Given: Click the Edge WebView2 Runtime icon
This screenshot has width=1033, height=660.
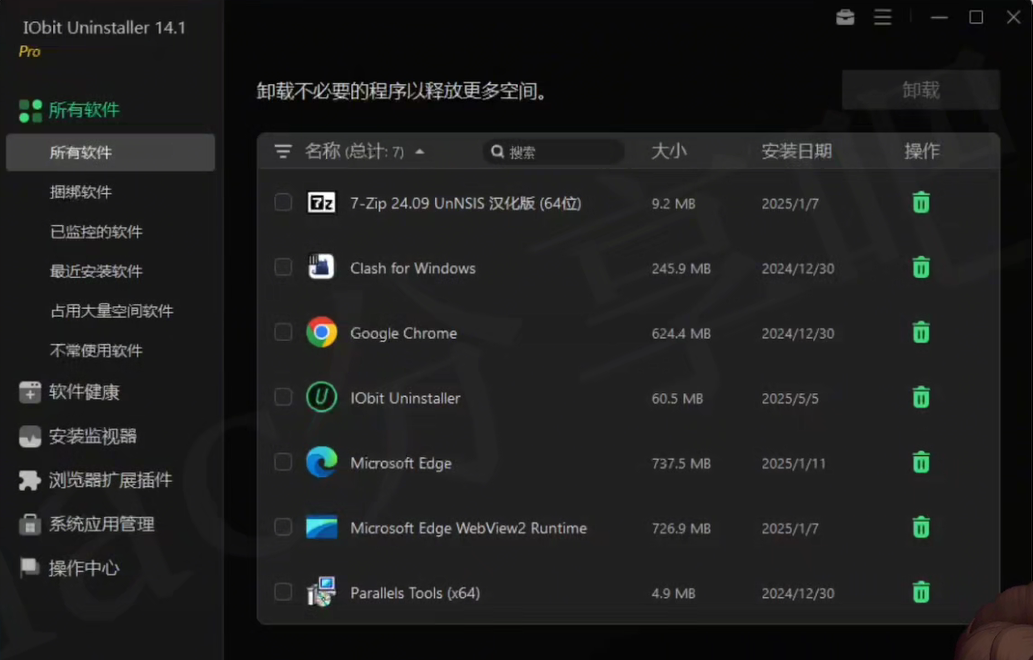Looking at the screenshot, I should (321, 527).
